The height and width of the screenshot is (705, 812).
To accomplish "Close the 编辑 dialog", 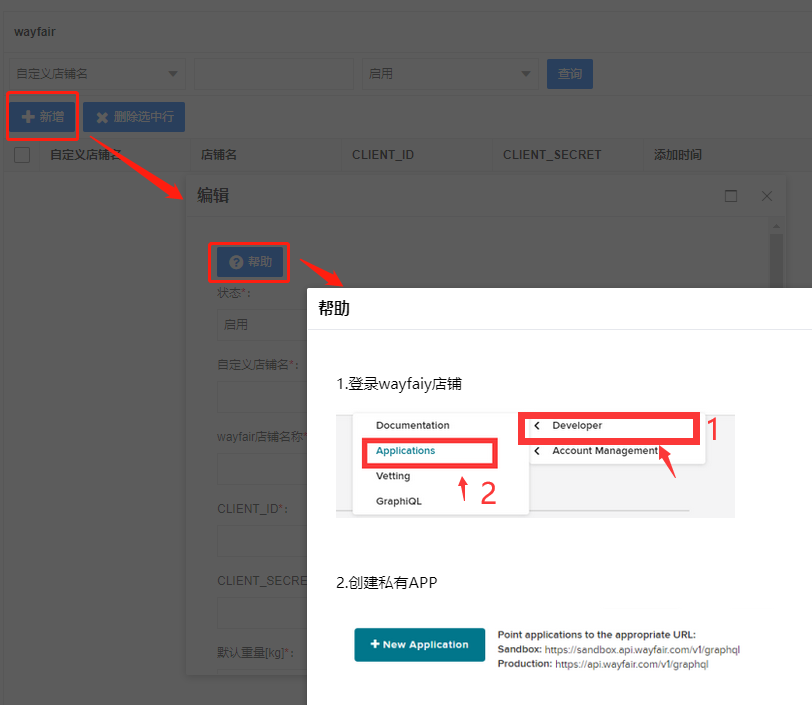I will (767, 196).
